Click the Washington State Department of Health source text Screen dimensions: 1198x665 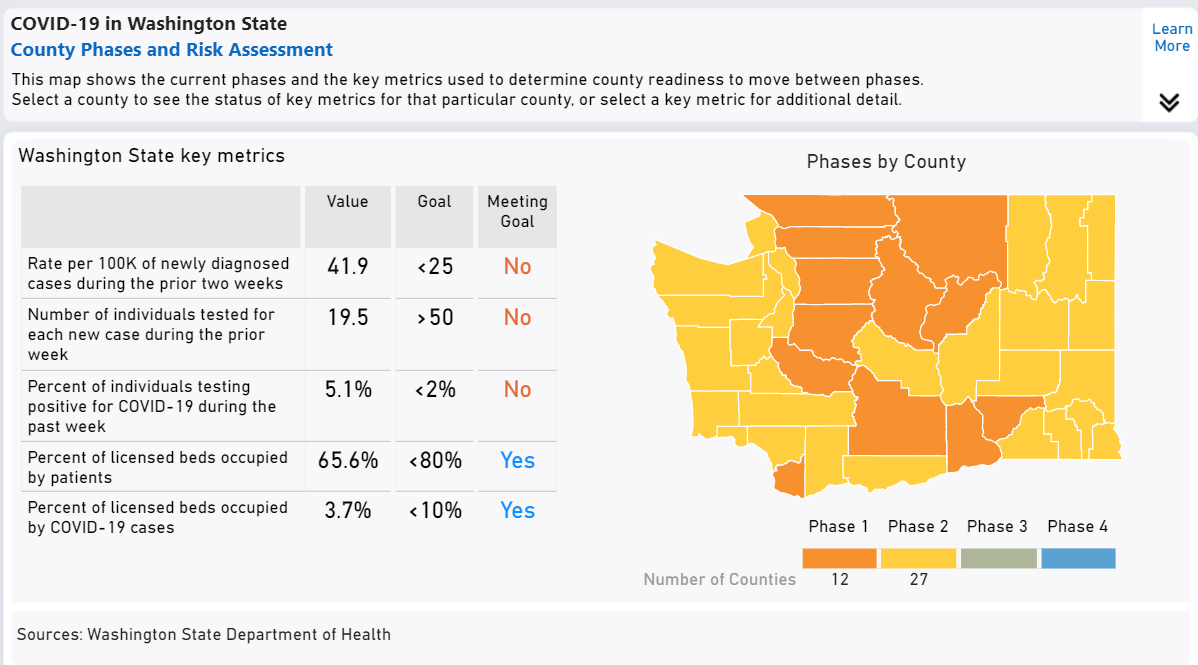pos(200,634)
